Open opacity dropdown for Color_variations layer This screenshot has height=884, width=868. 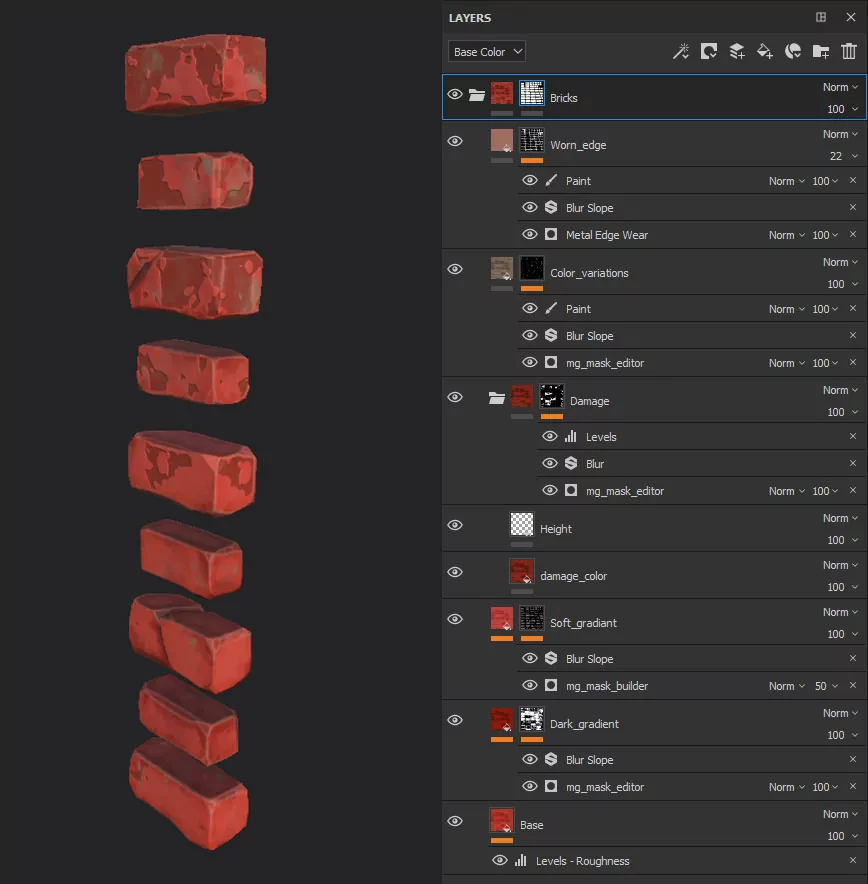[x=843, y=284]
